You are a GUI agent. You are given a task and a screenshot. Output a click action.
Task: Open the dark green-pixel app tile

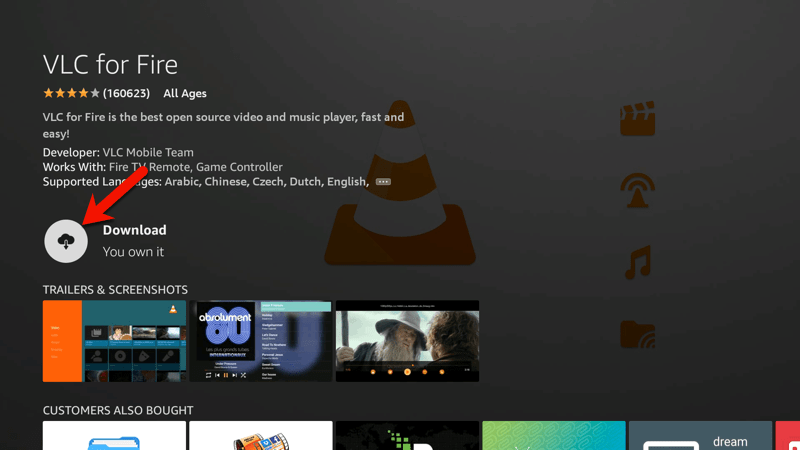[407, 435]
